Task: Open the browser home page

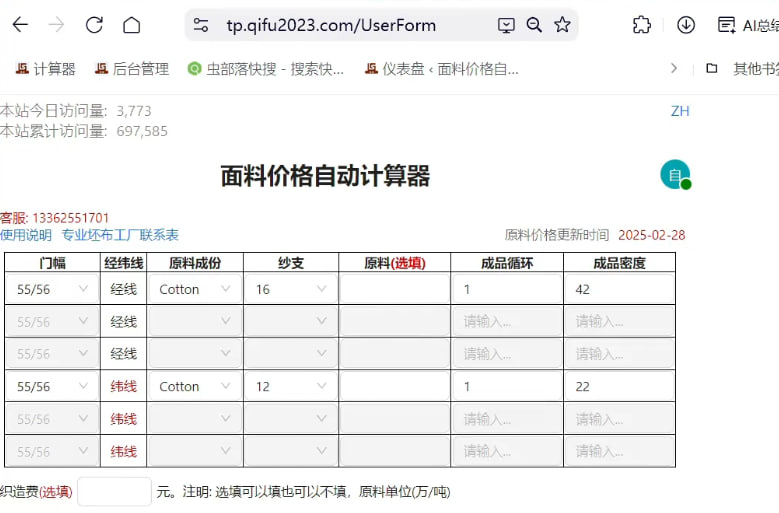Action: (132, 24)
